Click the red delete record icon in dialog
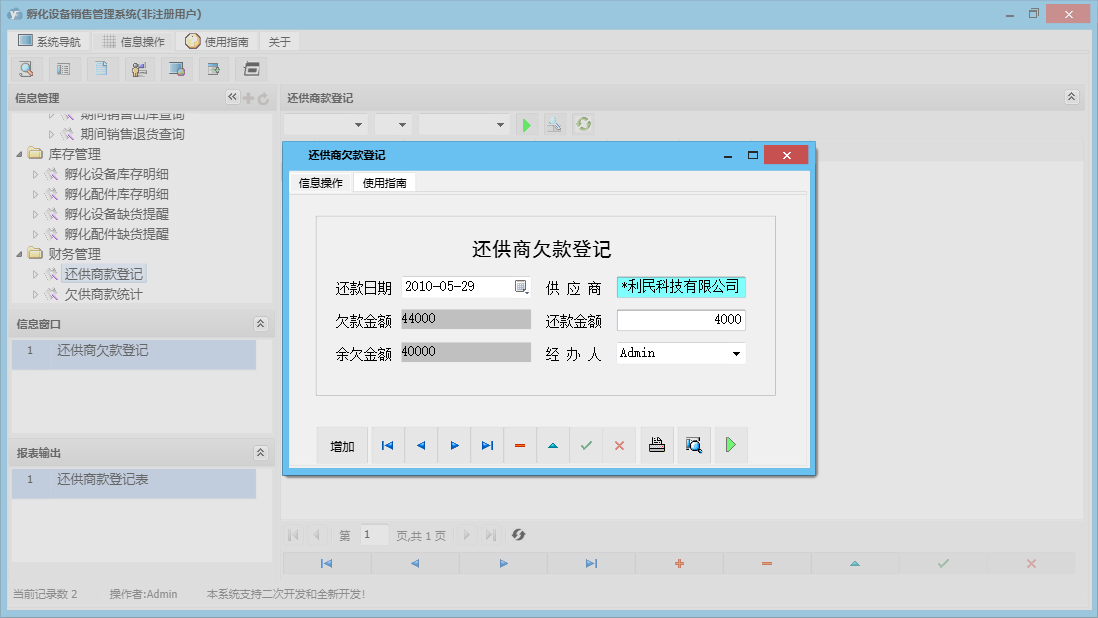Screen dimensions: 1098x618 coord(520,445)
